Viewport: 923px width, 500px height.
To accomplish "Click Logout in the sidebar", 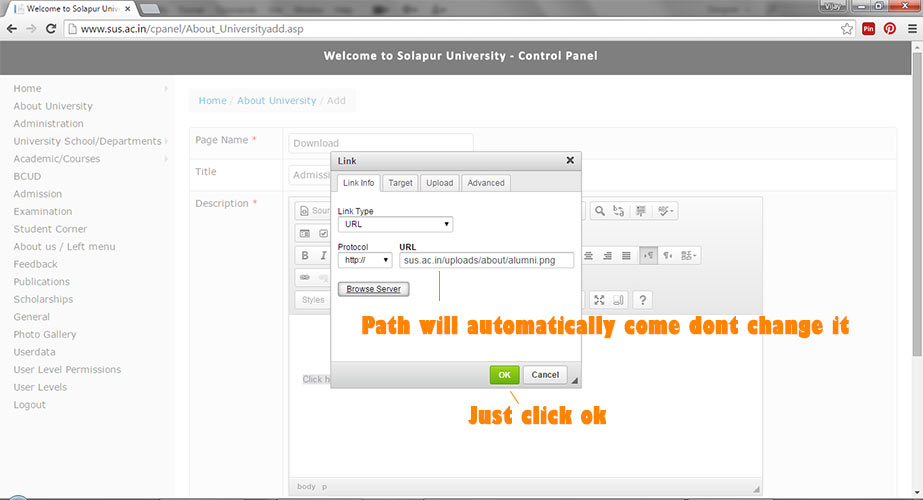I will coord(29,405).
